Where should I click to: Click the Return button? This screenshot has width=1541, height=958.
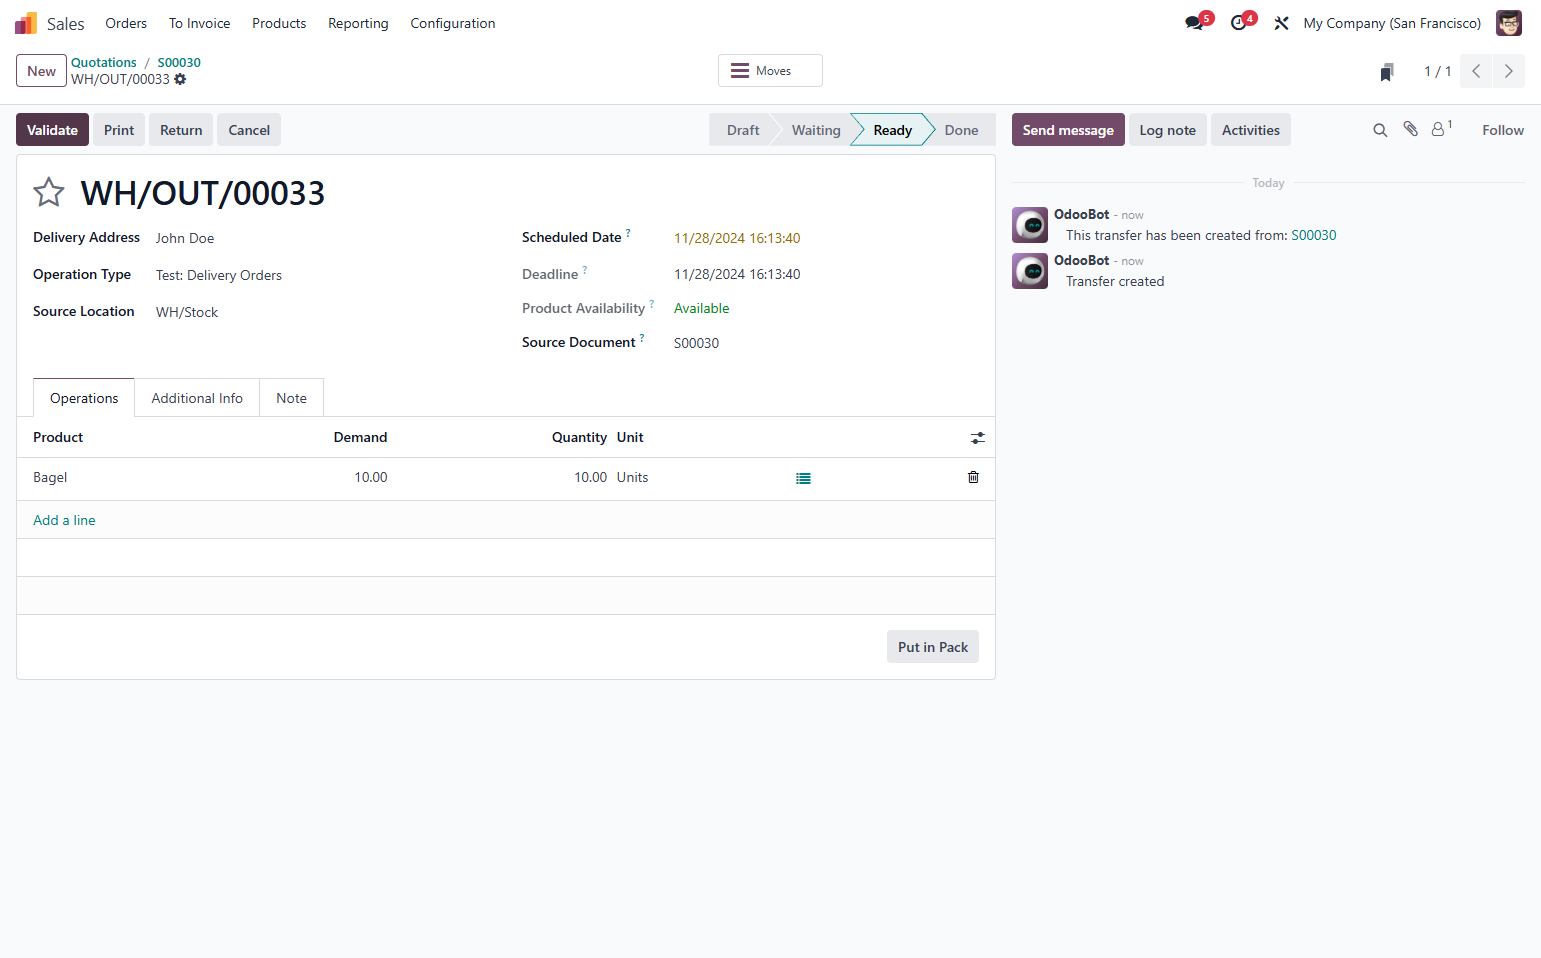coord(181,130)
